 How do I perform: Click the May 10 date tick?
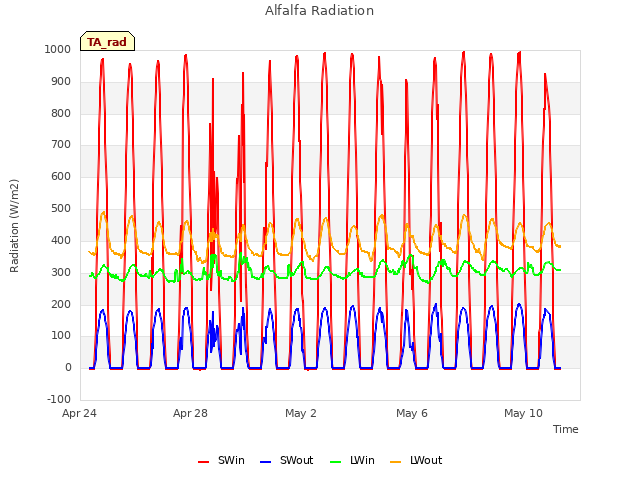click(x=523, y=413)
